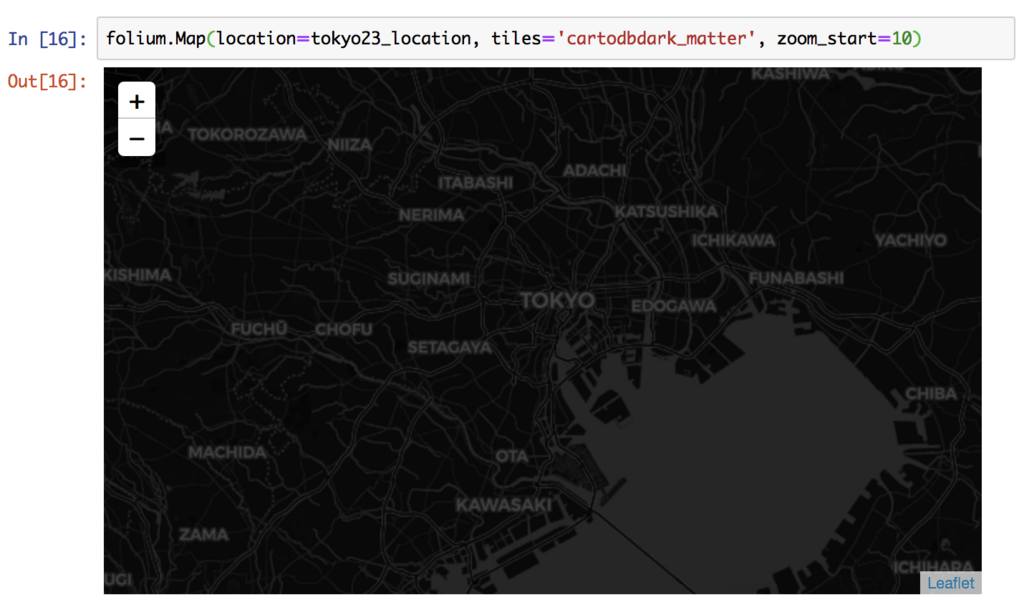The image size is (1024, 610).
Task: Click the NERIMA map label
Action: tap(431, 215)
